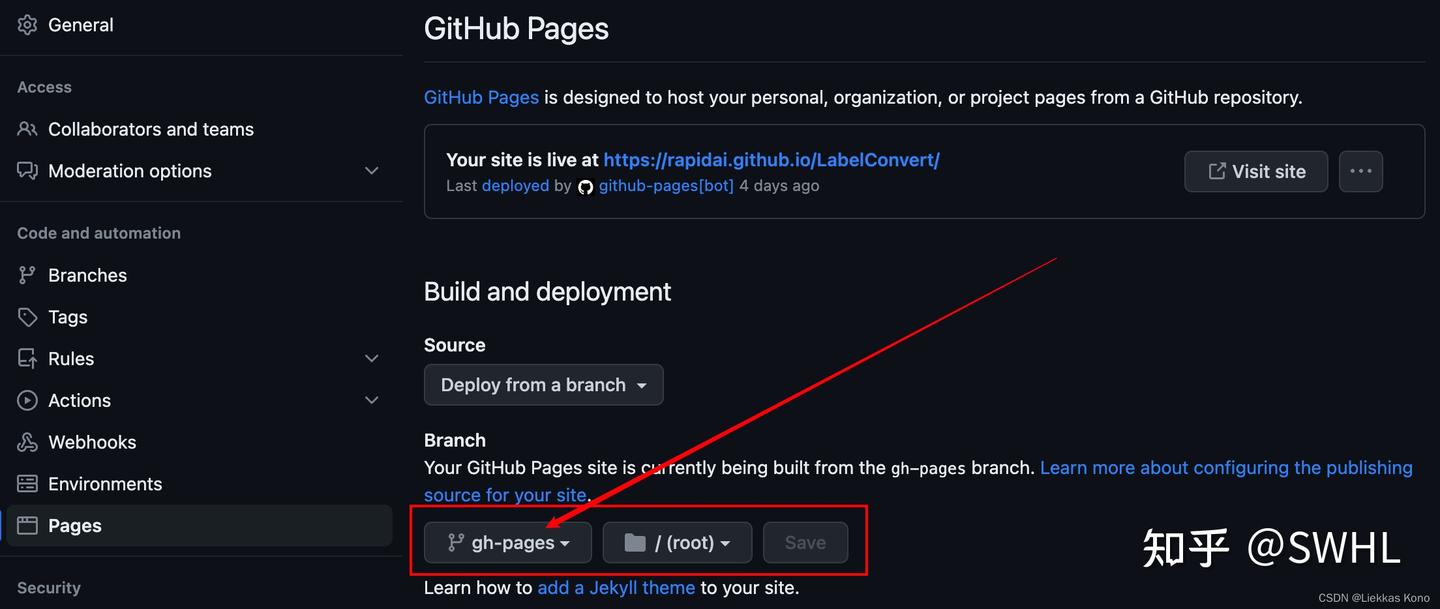Click the folder icon in root selector
The height and width of the screenshot is (609, 1440).
point(635,542)
